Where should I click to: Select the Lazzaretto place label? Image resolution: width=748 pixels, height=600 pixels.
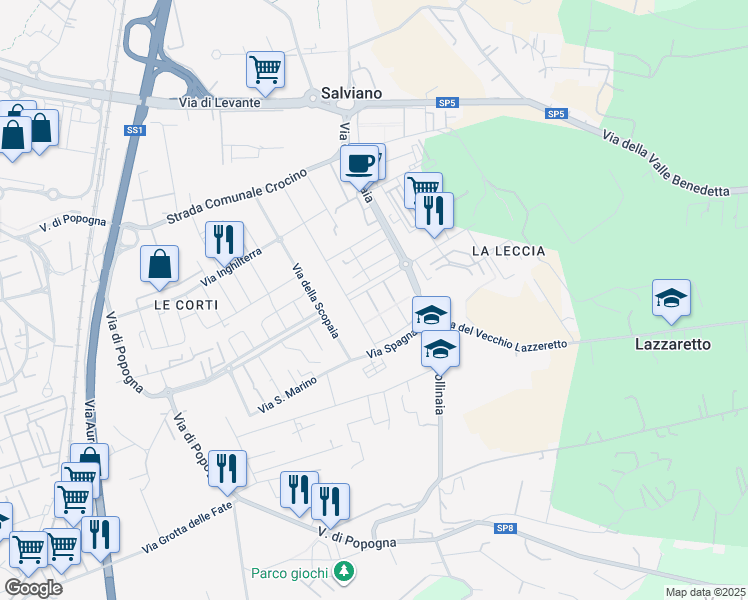pos(673,344)
